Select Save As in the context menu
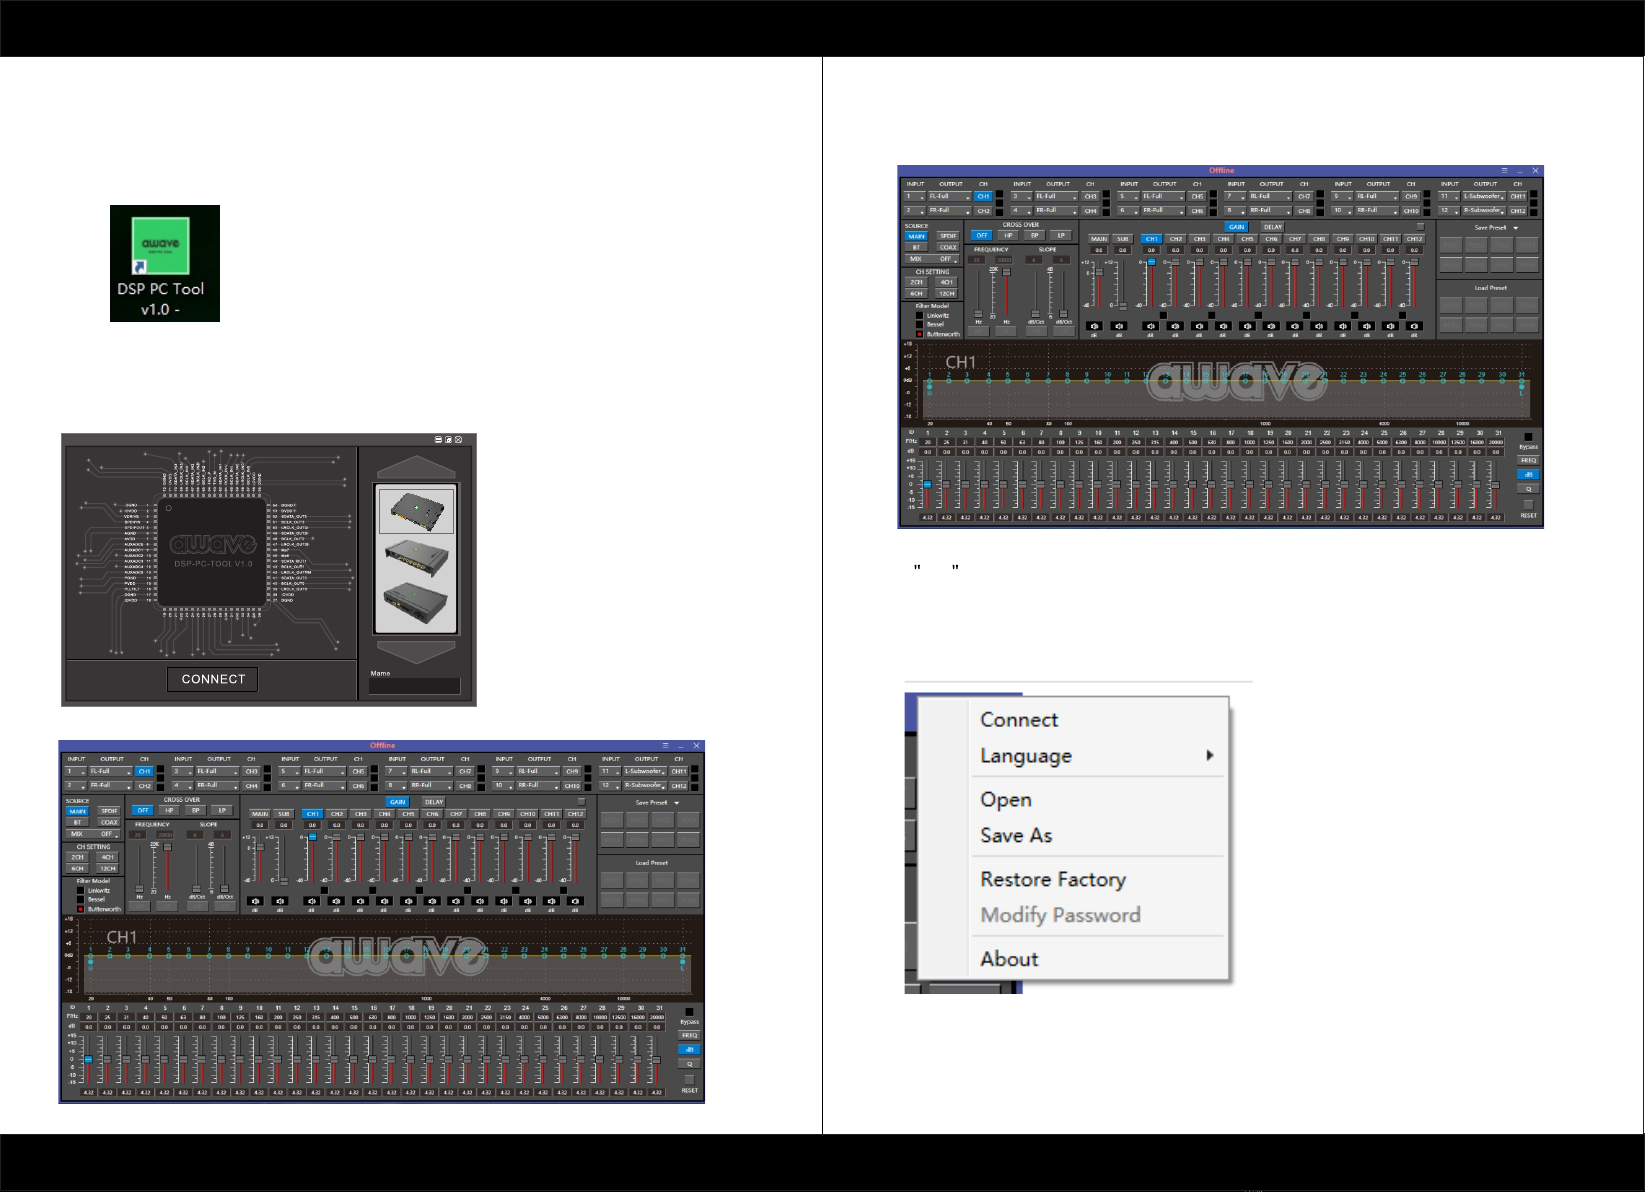The image size is (1645, 1192). pyautogui.click(x=1016, y=835)
